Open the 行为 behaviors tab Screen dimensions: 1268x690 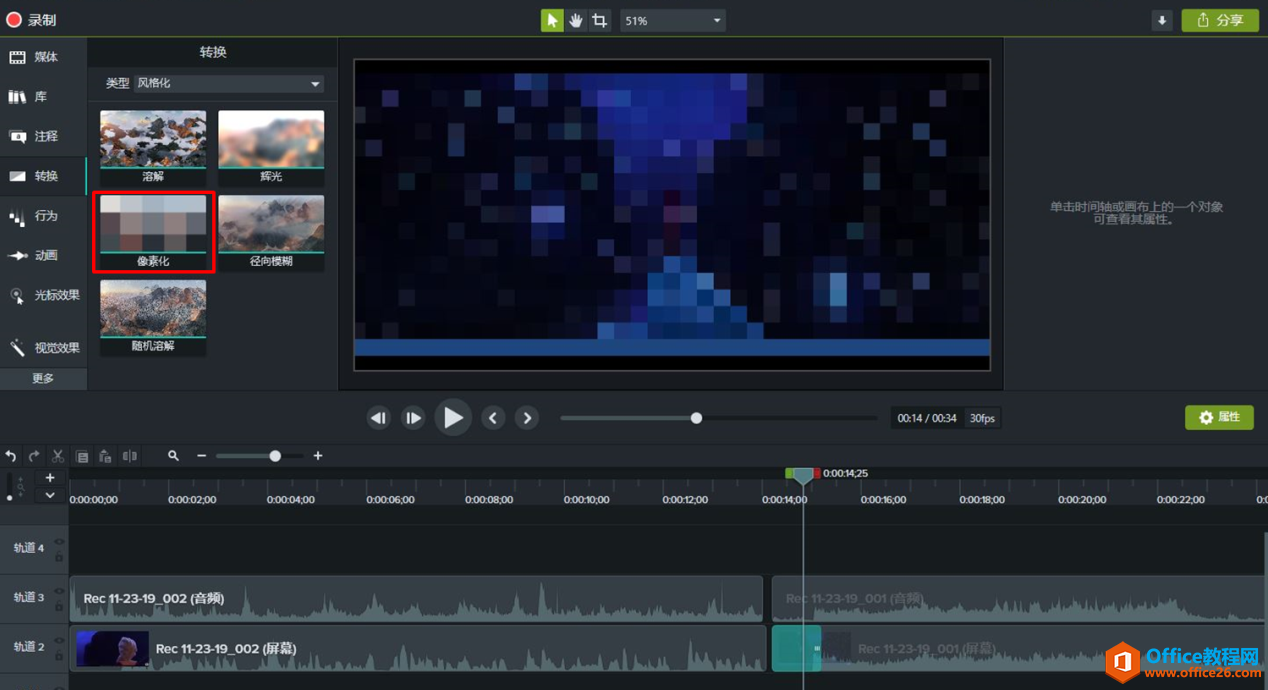(43, 216)
